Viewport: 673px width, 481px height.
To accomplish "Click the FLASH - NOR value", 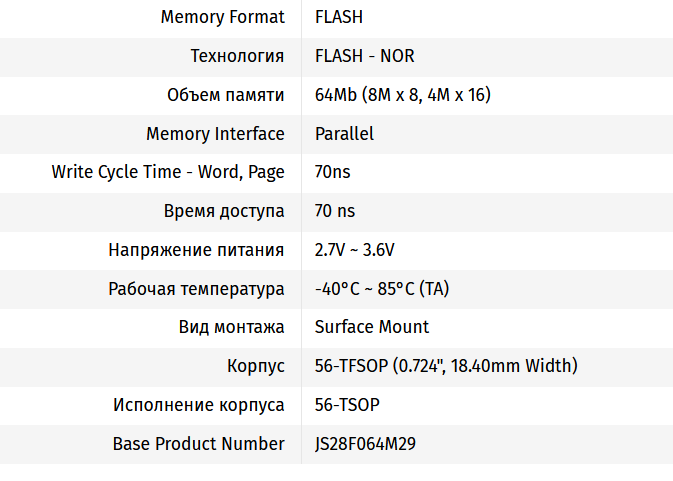I will [x=364, y=56].
